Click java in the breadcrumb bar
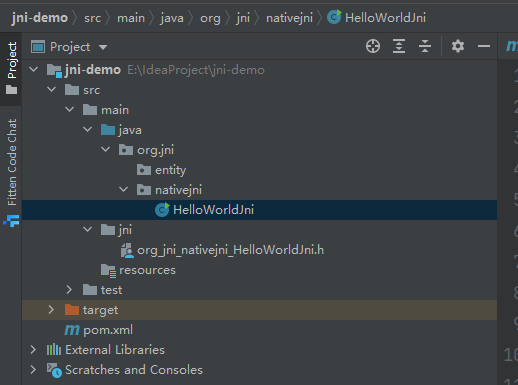 click(172, 18)
